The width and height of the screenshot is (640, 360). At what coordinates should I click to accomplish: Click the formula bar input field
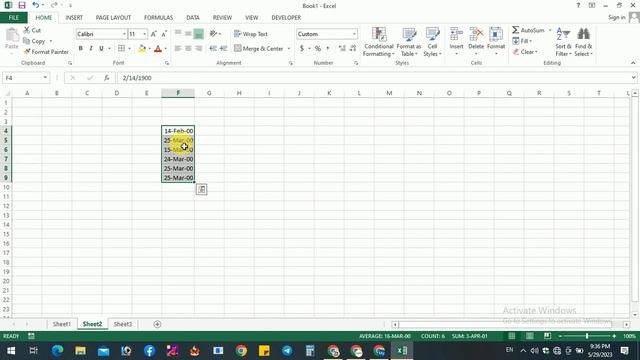tap(374, 78)
